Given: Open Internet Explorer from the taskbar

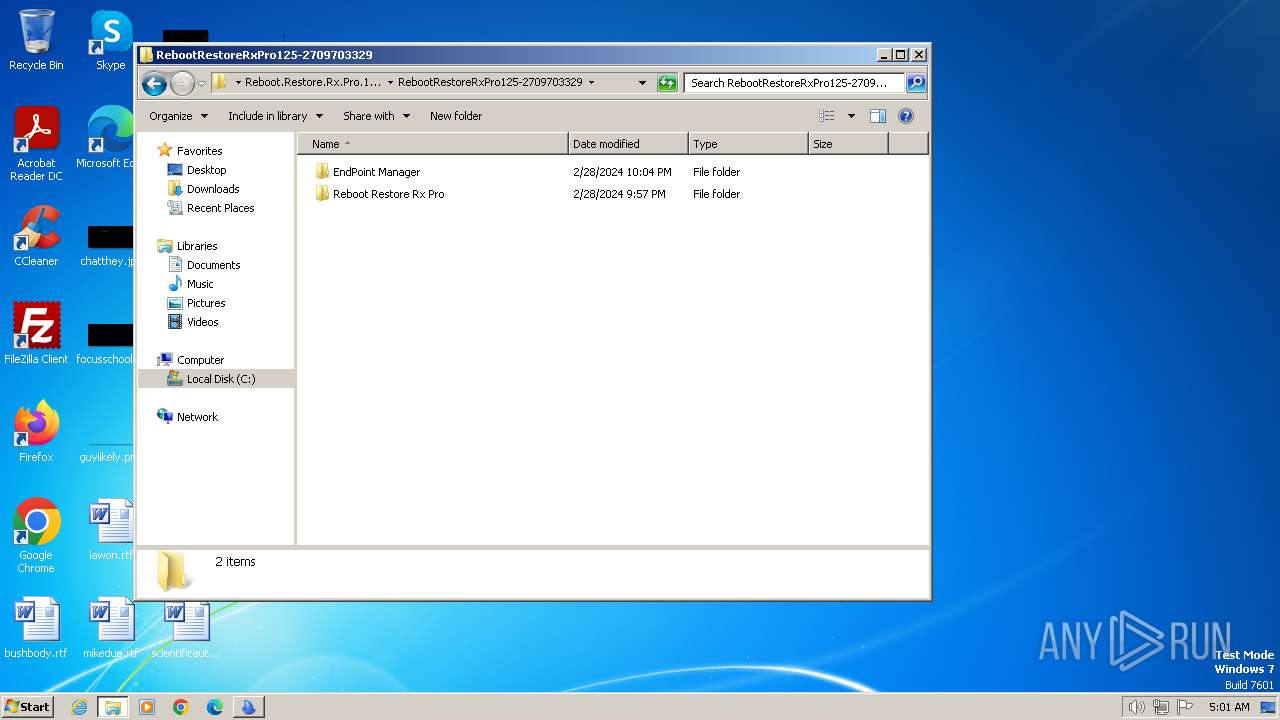Looking at the screenshot, I should (79, 707).
